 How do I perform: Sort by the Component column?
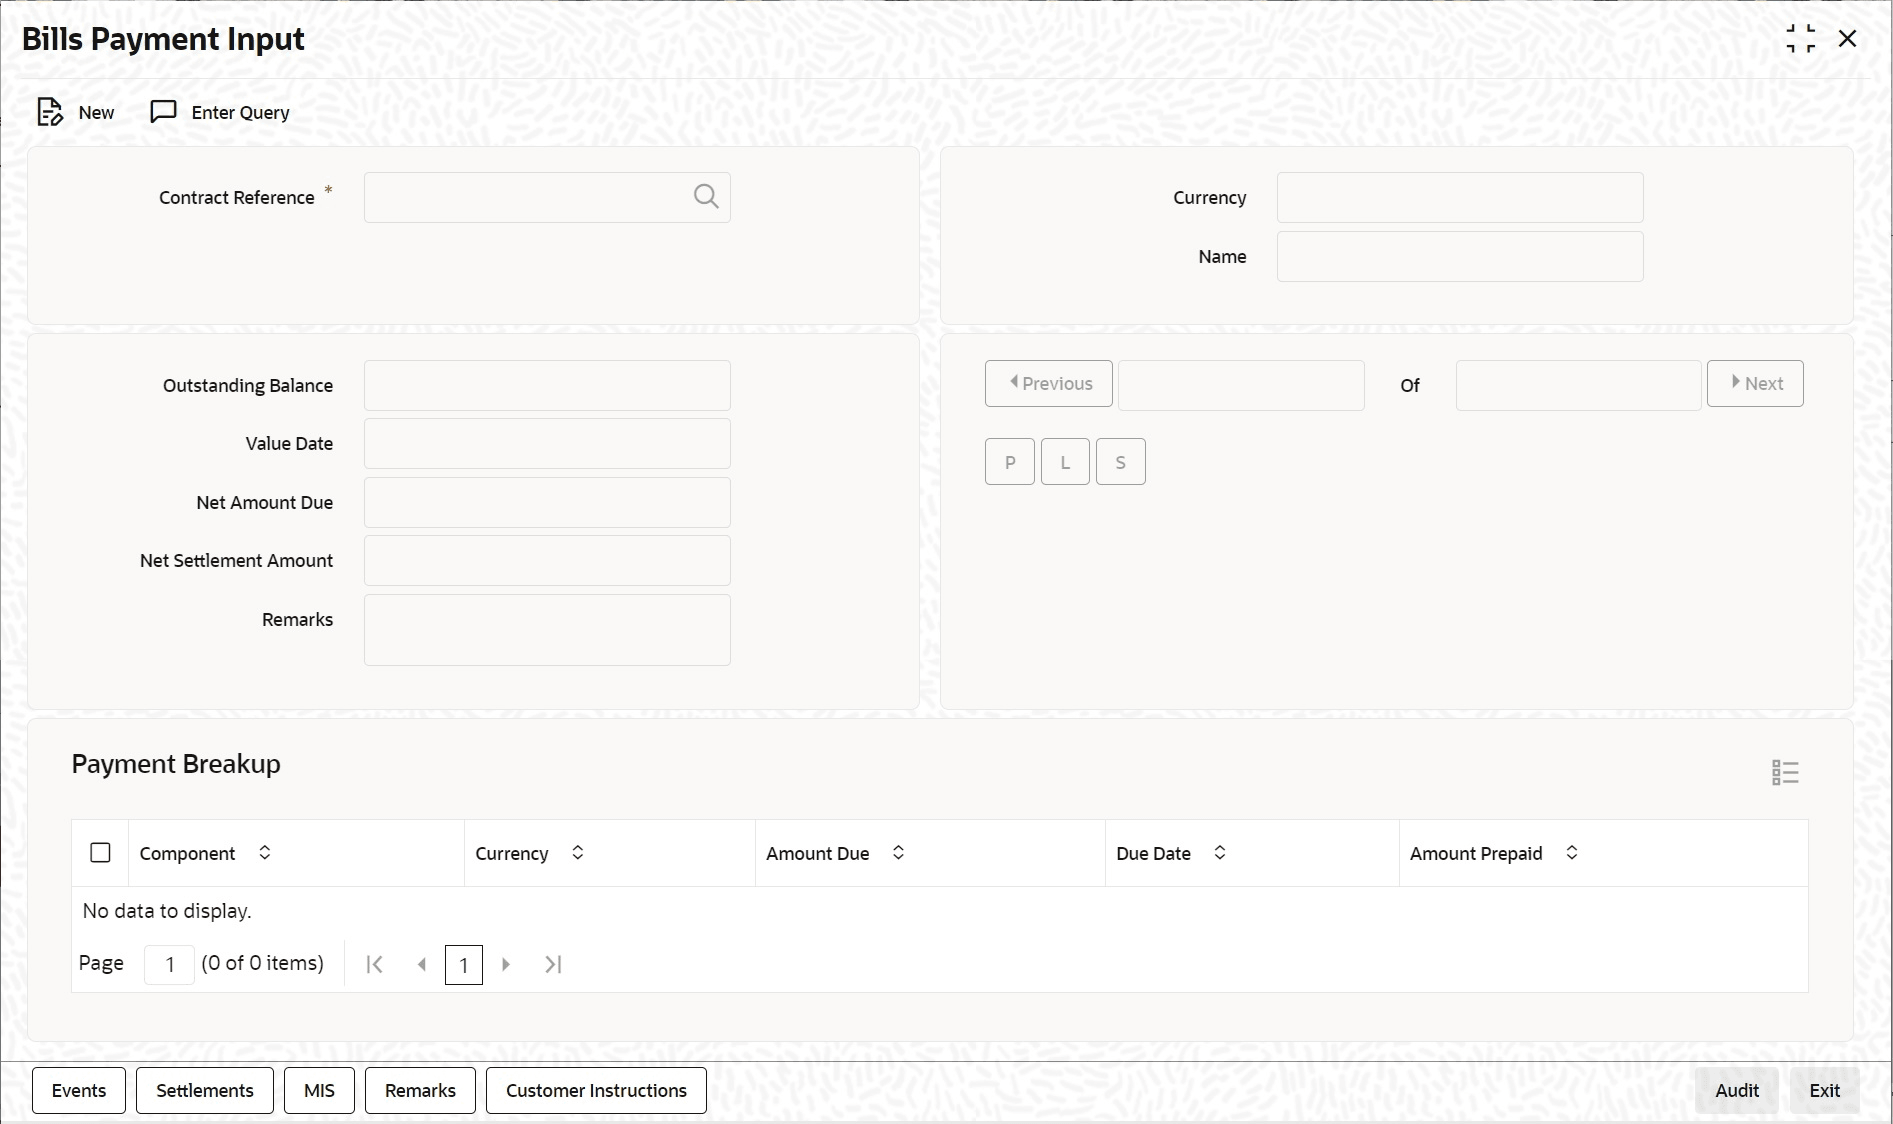[x=265, y=852]
